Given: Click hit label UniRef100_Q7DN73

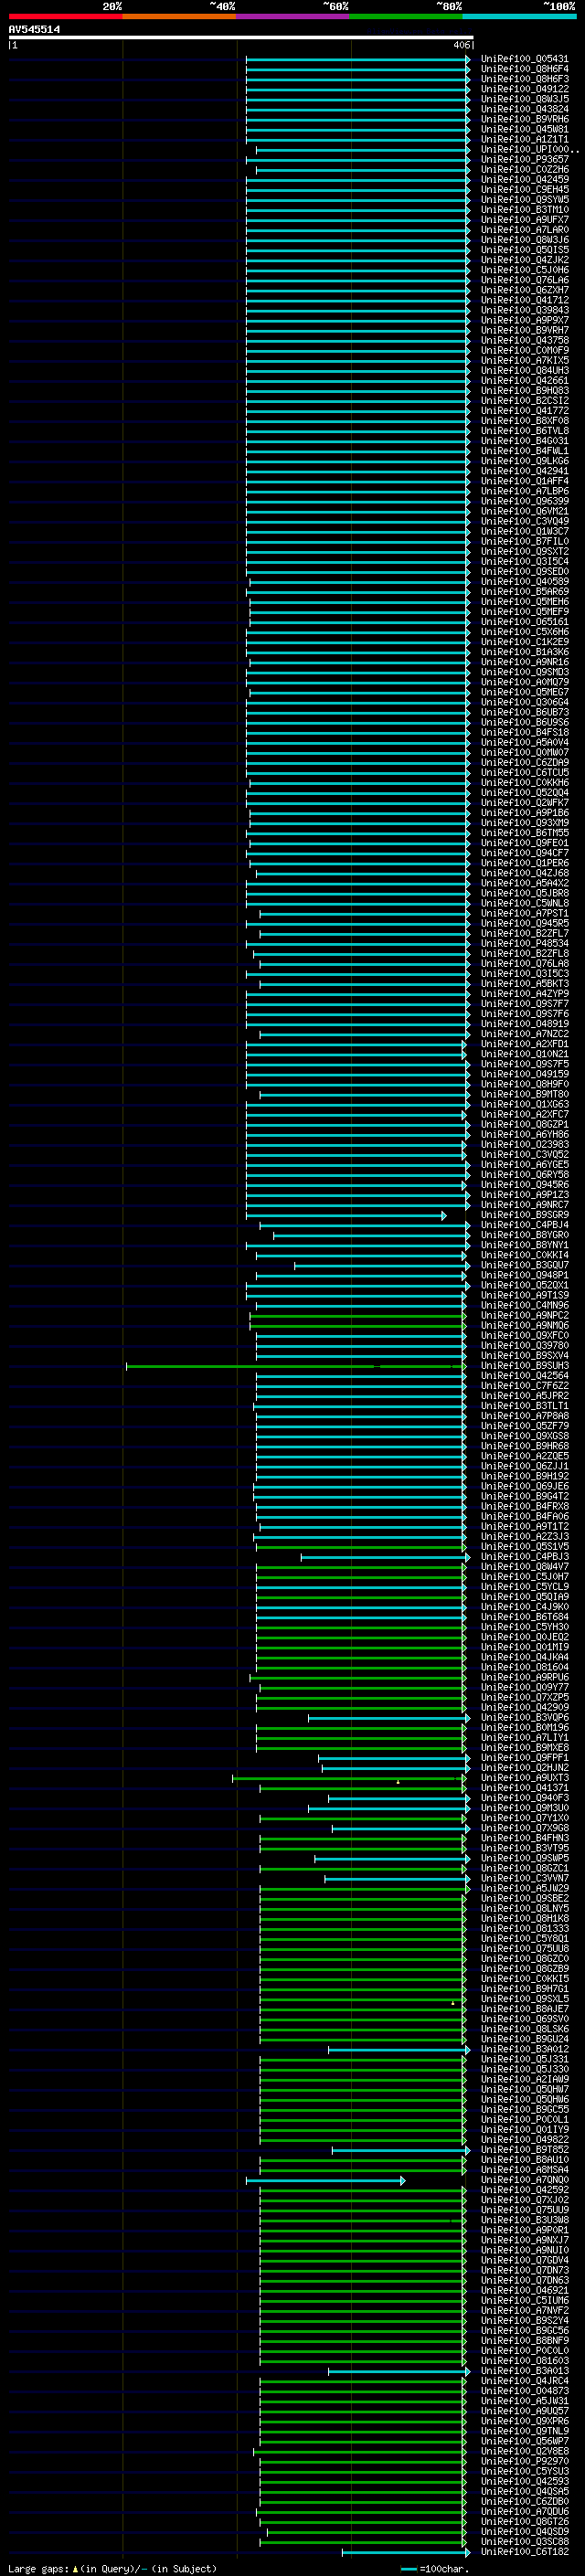Looking at the screenshot, I should 524,2270.
